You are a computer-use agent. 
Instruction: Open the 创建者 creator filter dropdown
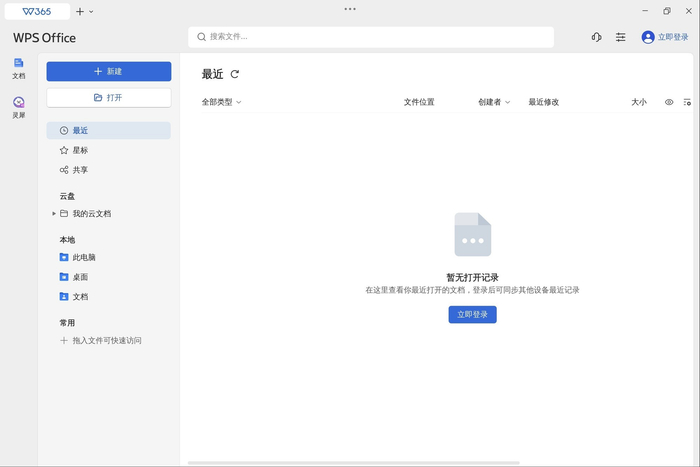coord(494,102)
